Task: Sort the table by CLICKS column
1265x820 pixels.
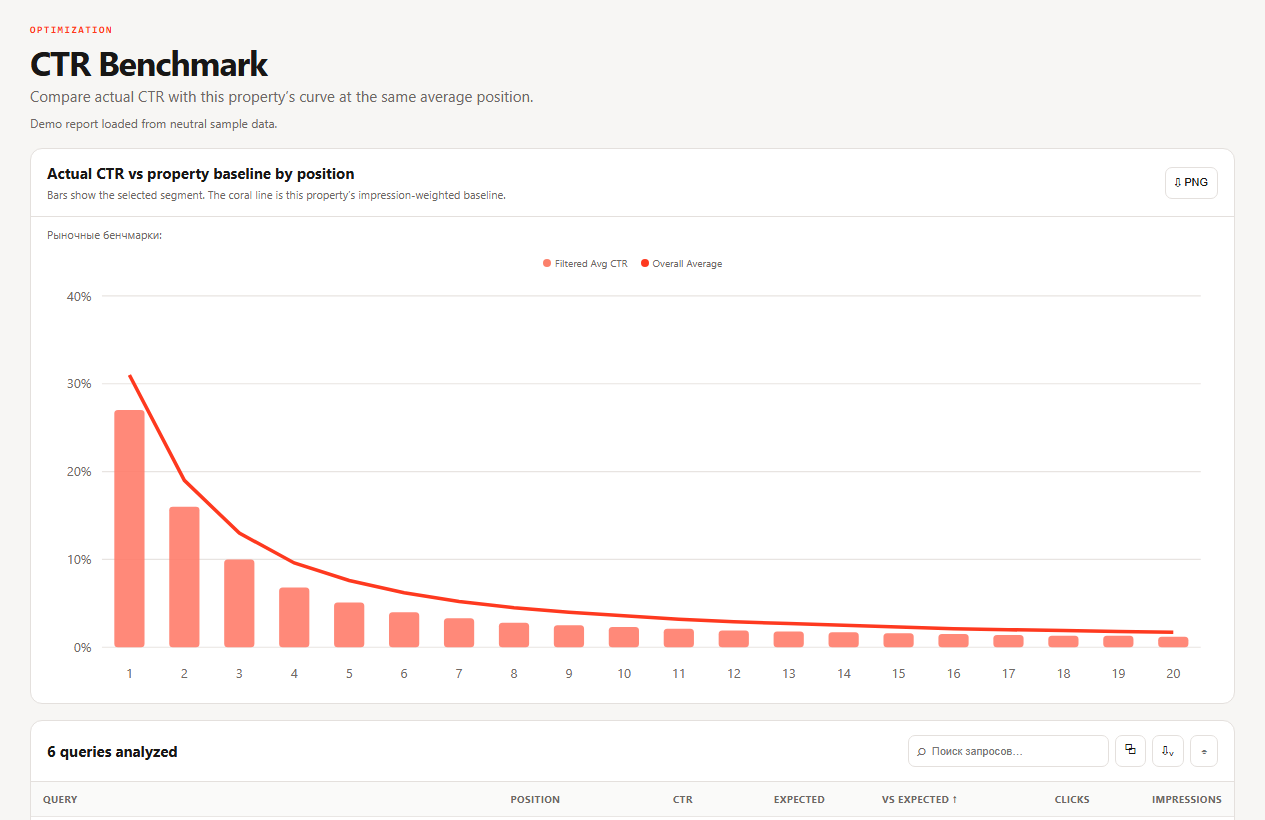Action: pos(1072,800)
